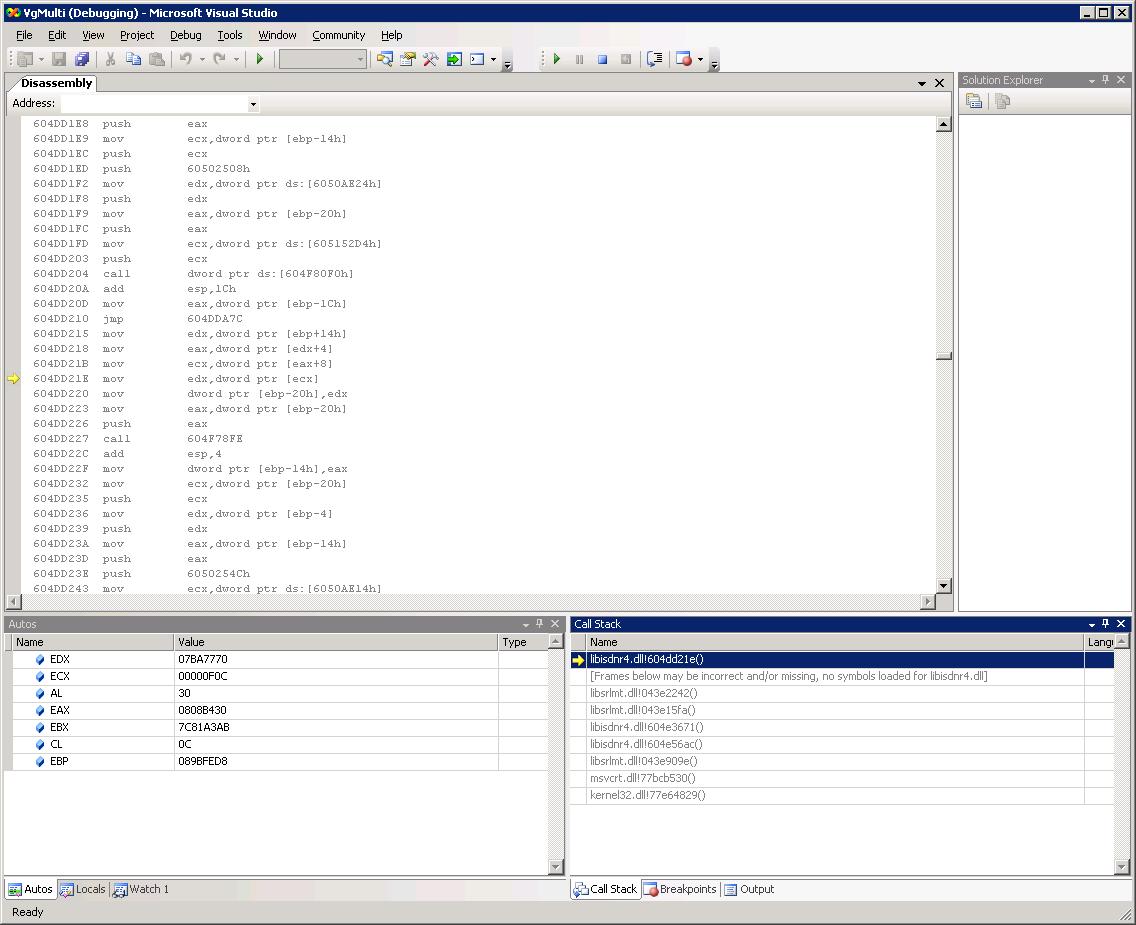Click the Name column header in Call Stack
This screenshot has width=1136, height=925.
(x=834, y=642)
